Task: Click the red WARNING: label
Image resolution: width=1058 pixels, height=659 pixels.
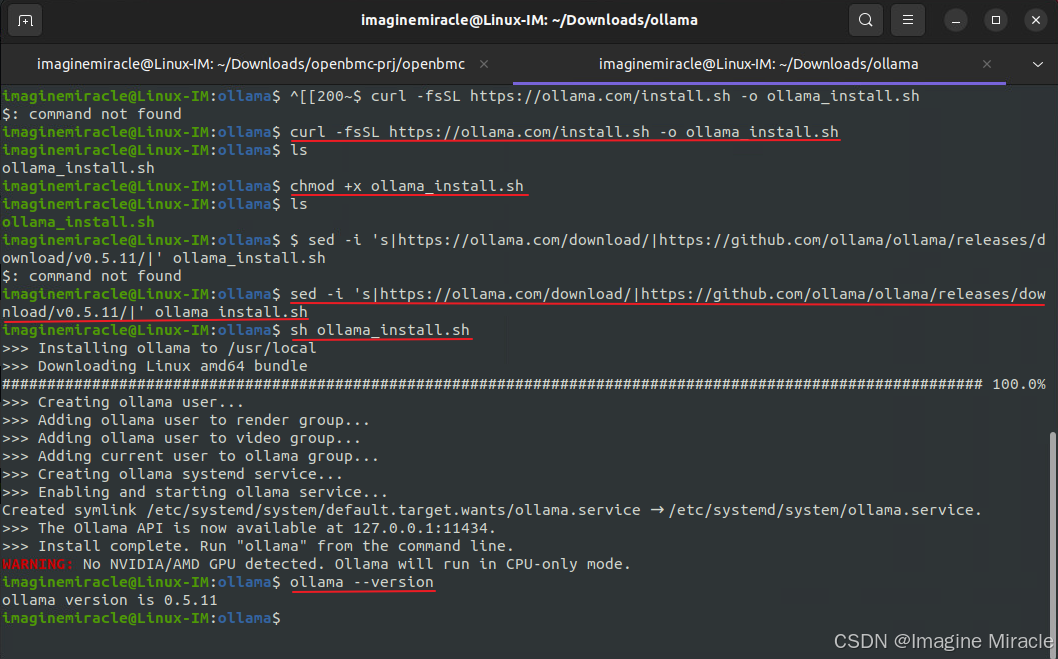Action: pyautogui.click(x=37, y=564)
